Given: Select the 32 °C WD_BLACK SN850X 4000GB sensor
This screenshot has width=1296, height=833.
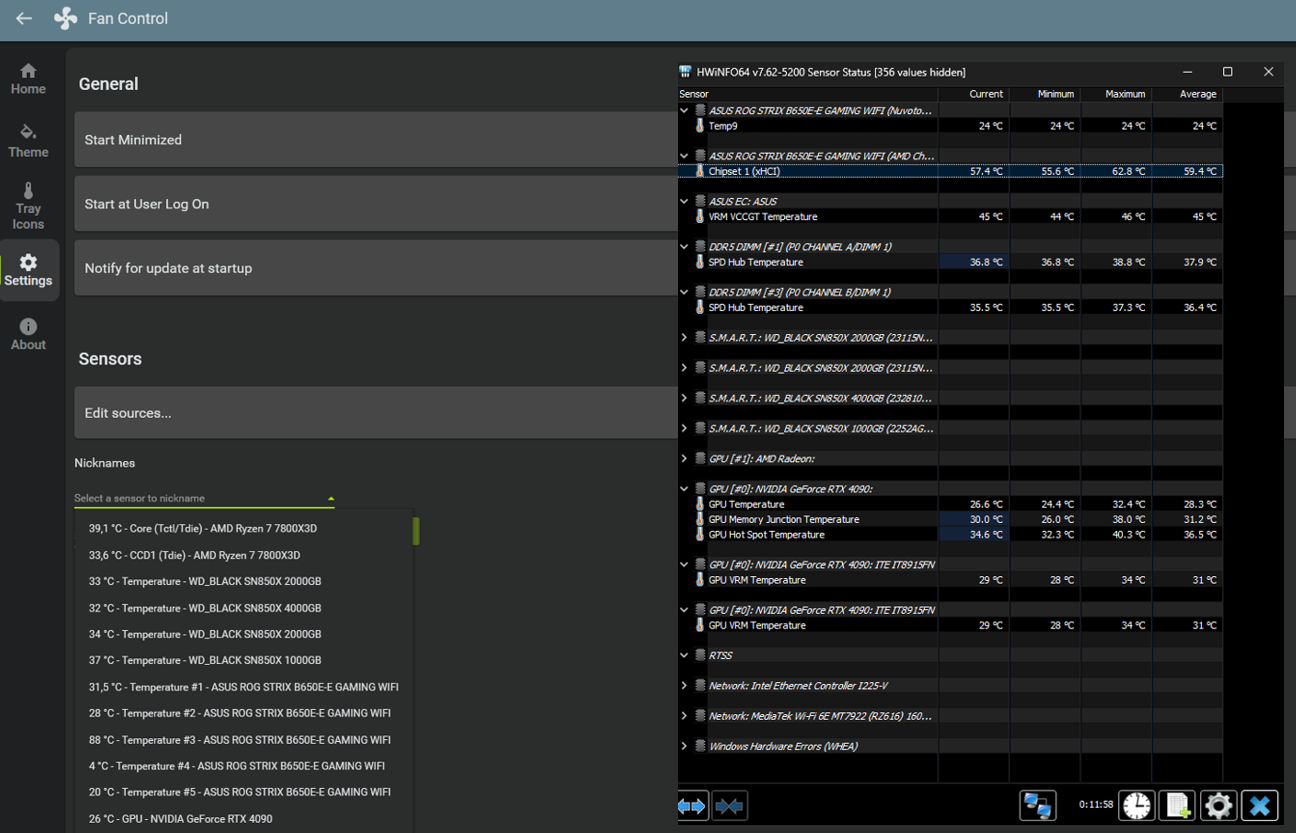Looking at the screenshot, I should click(x=244, y=608).
